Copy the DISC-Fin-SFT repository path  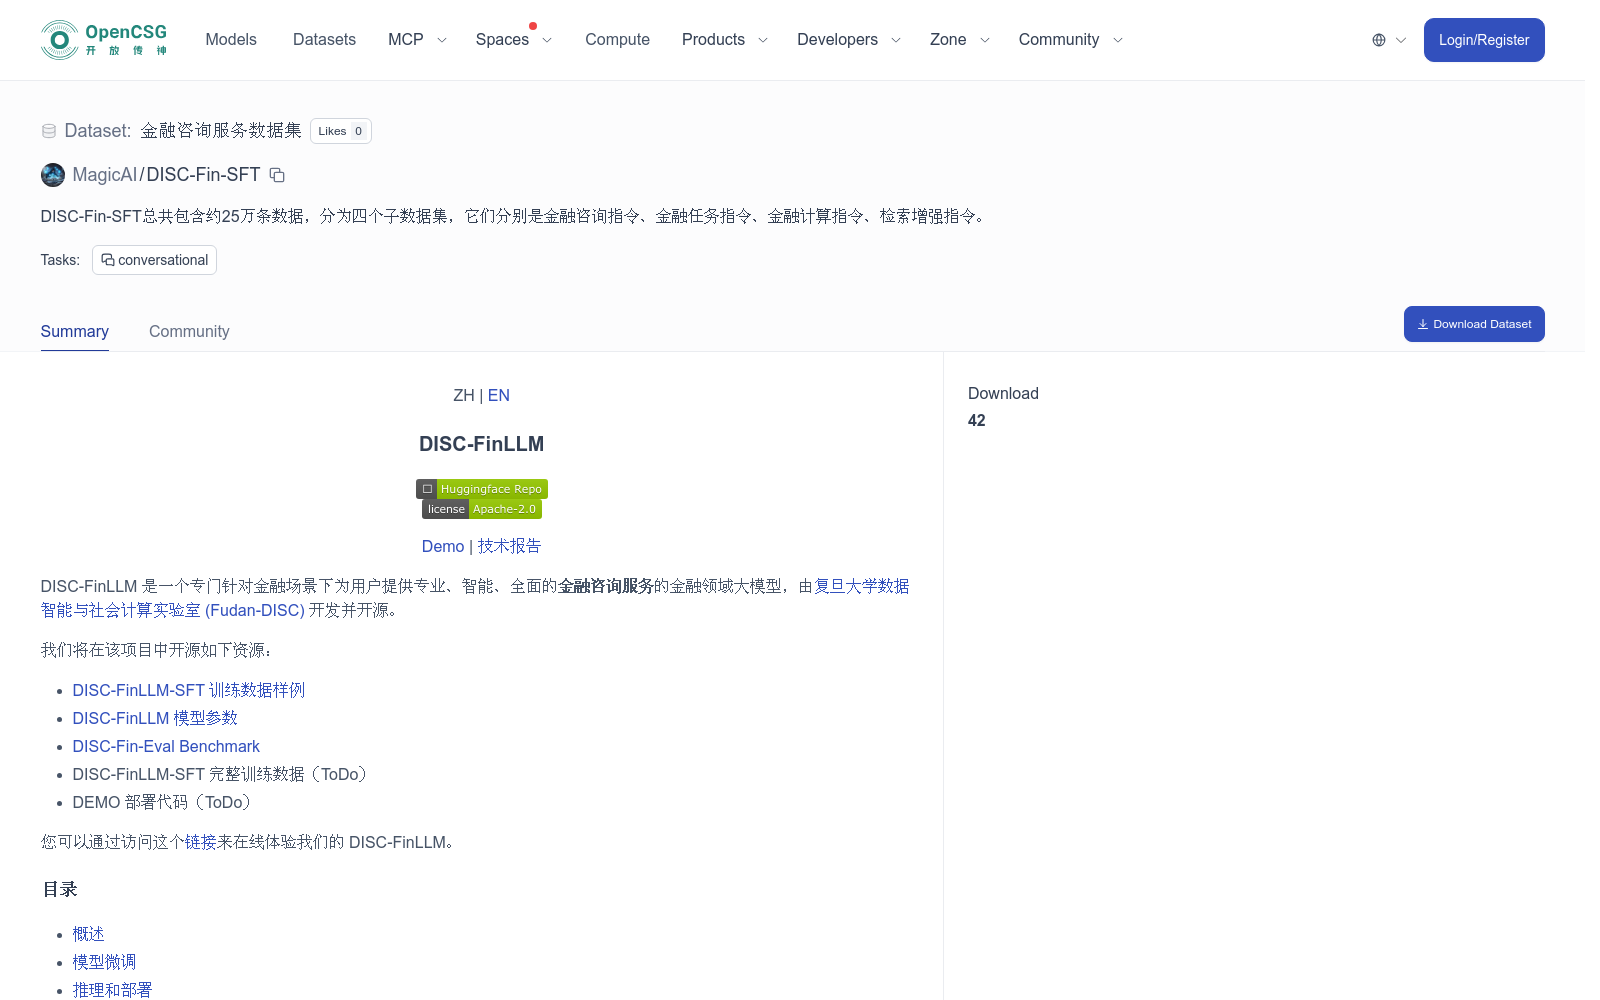[x=276, y=174]
